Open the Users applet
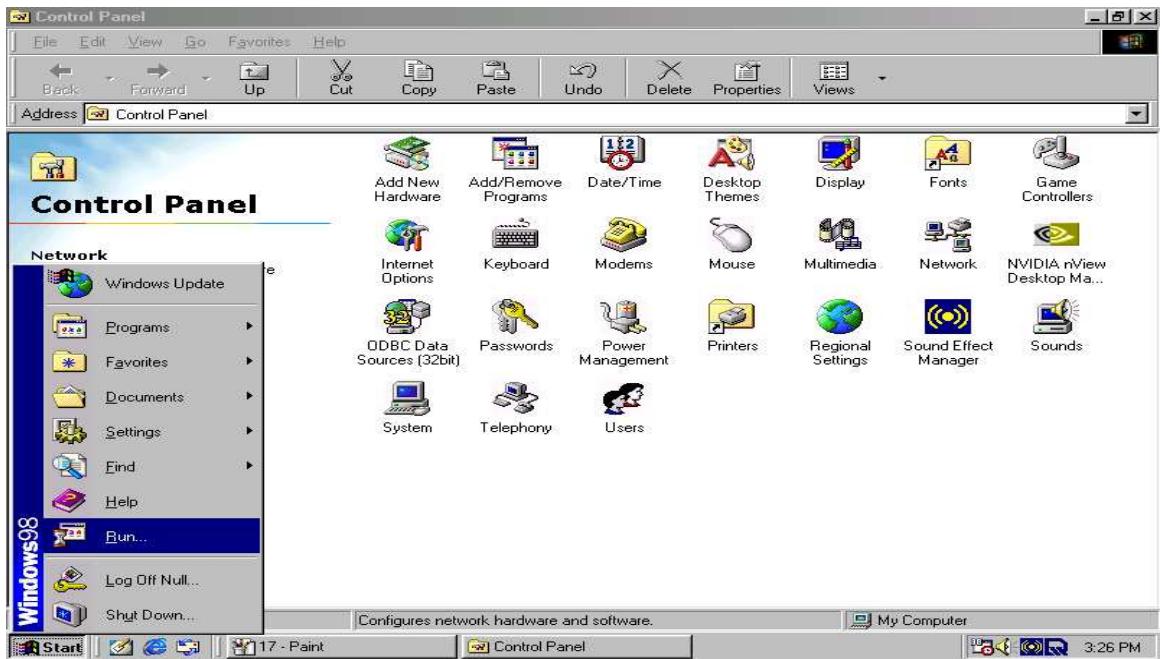Image resolution: width=1162 pixels, height=659 pixels. click(x=623, y=408)
